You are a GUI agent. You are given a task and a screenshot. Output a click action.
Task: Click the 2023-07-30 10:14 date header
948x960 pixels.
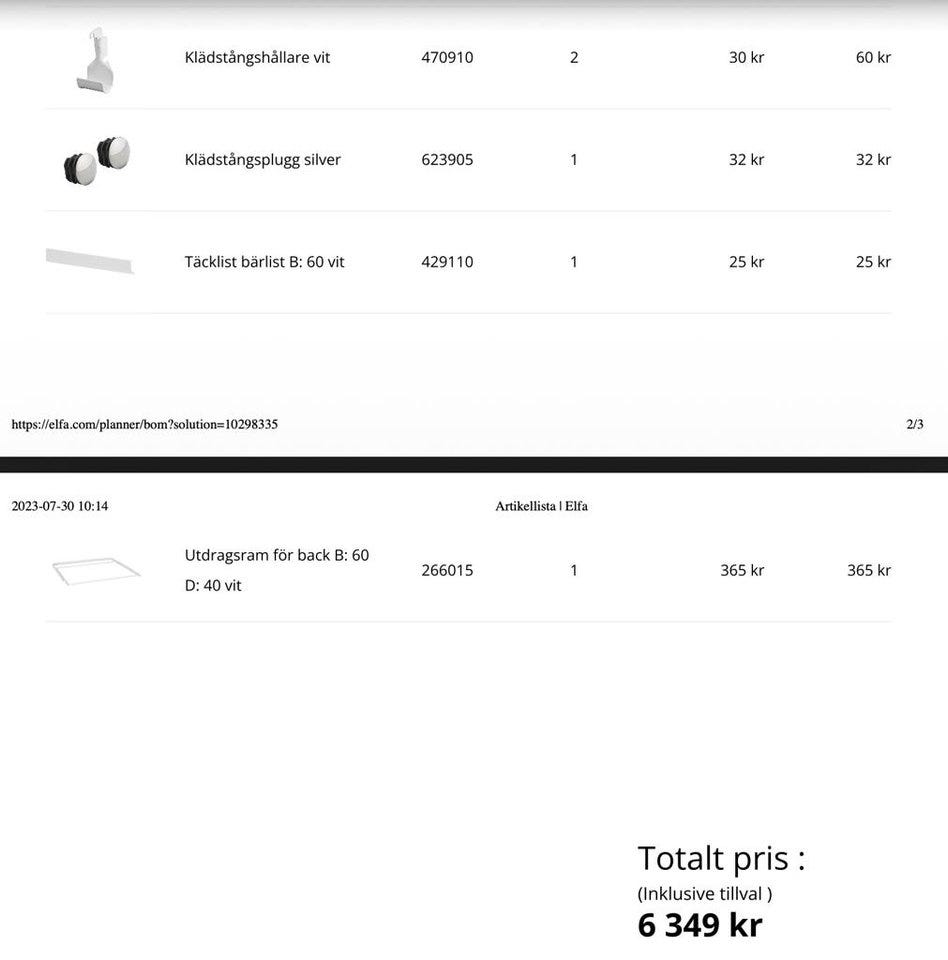60,507
